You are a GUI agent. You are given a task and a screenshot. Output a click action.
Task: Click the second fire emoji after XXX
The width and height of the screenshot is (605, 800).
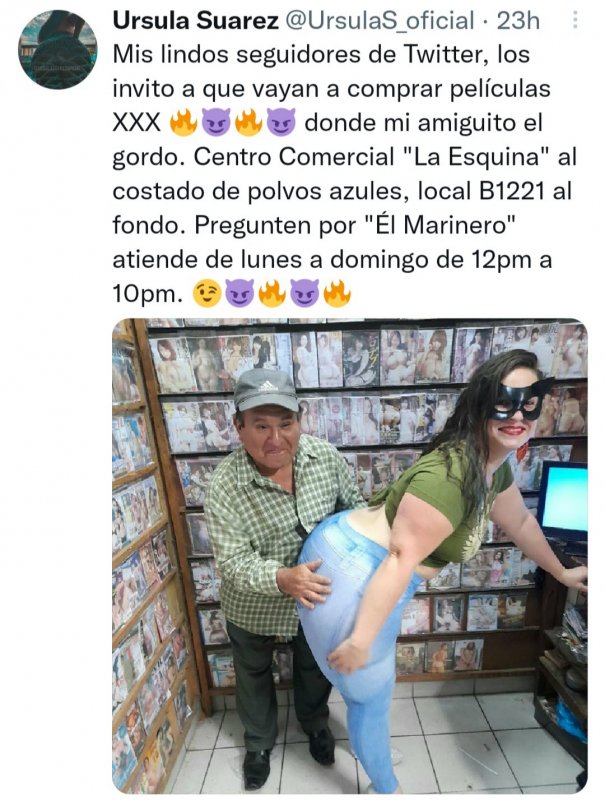point(248,123)
